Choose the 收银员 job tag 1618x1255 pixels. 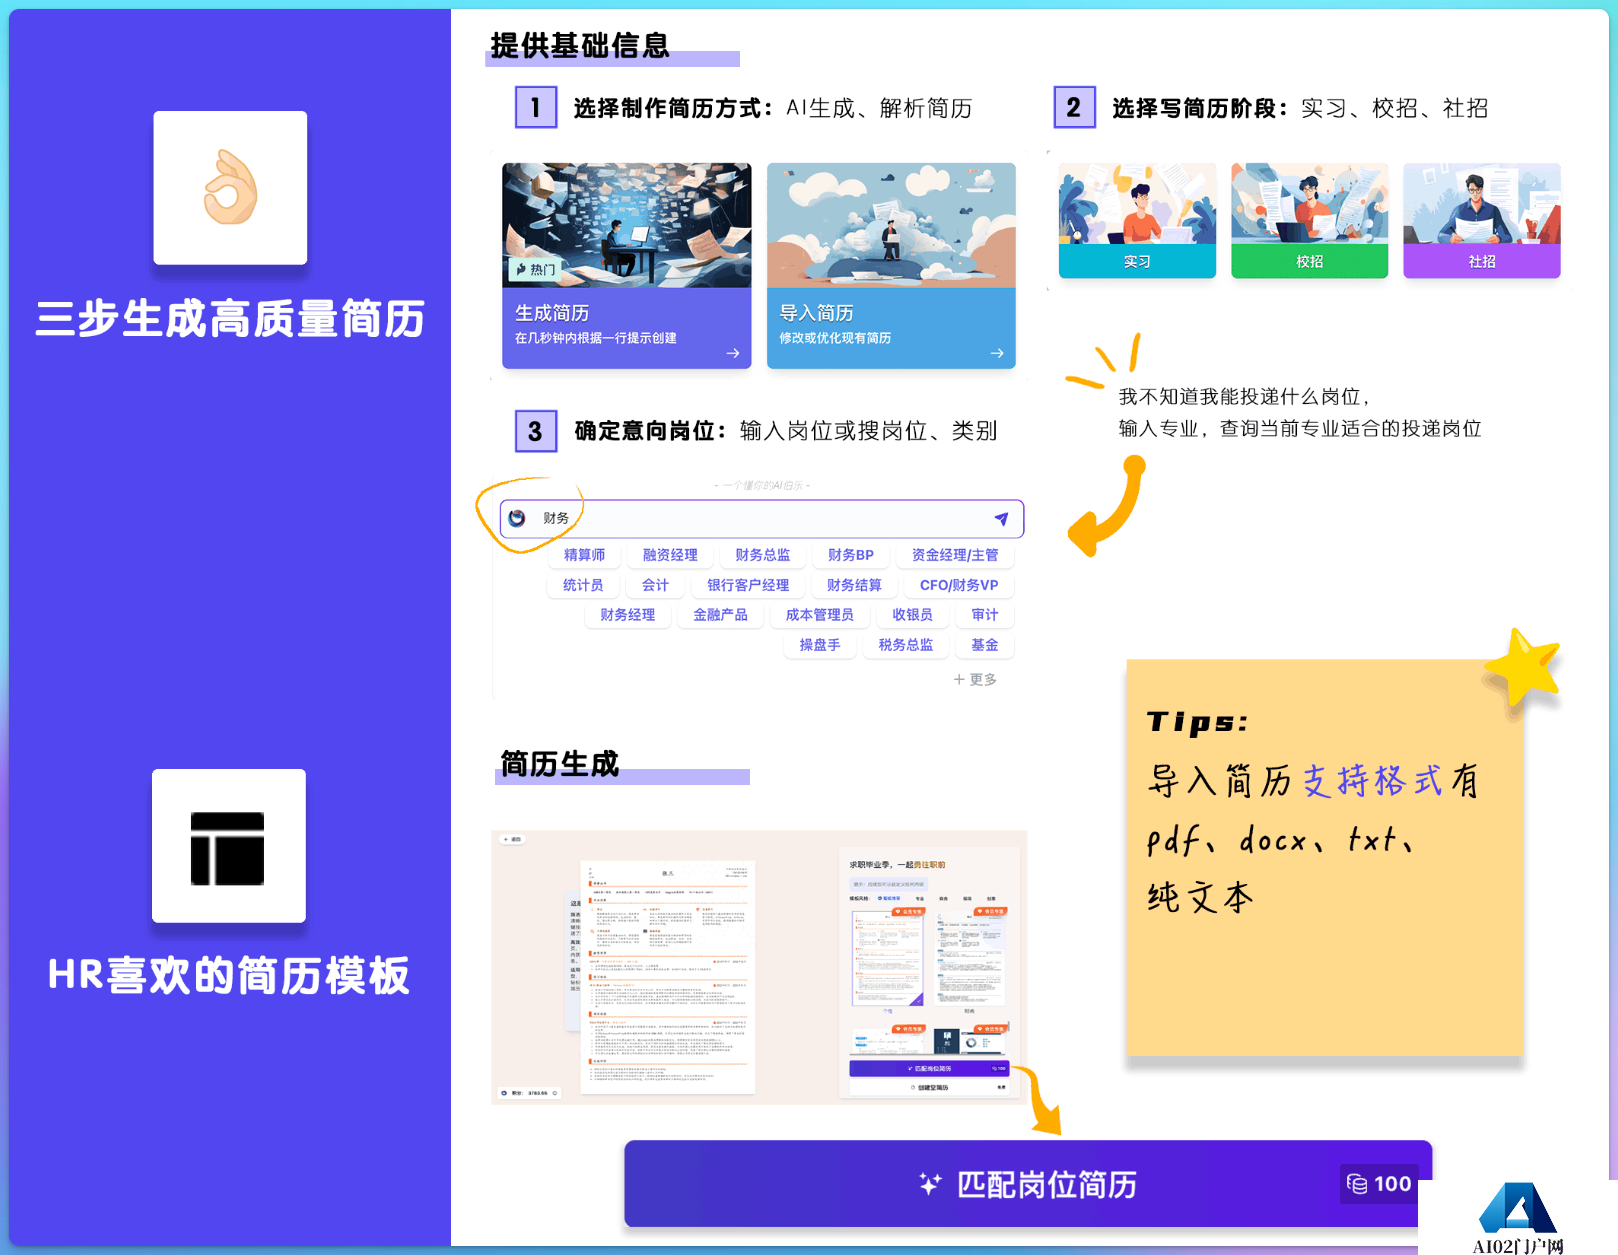[912, 615]
